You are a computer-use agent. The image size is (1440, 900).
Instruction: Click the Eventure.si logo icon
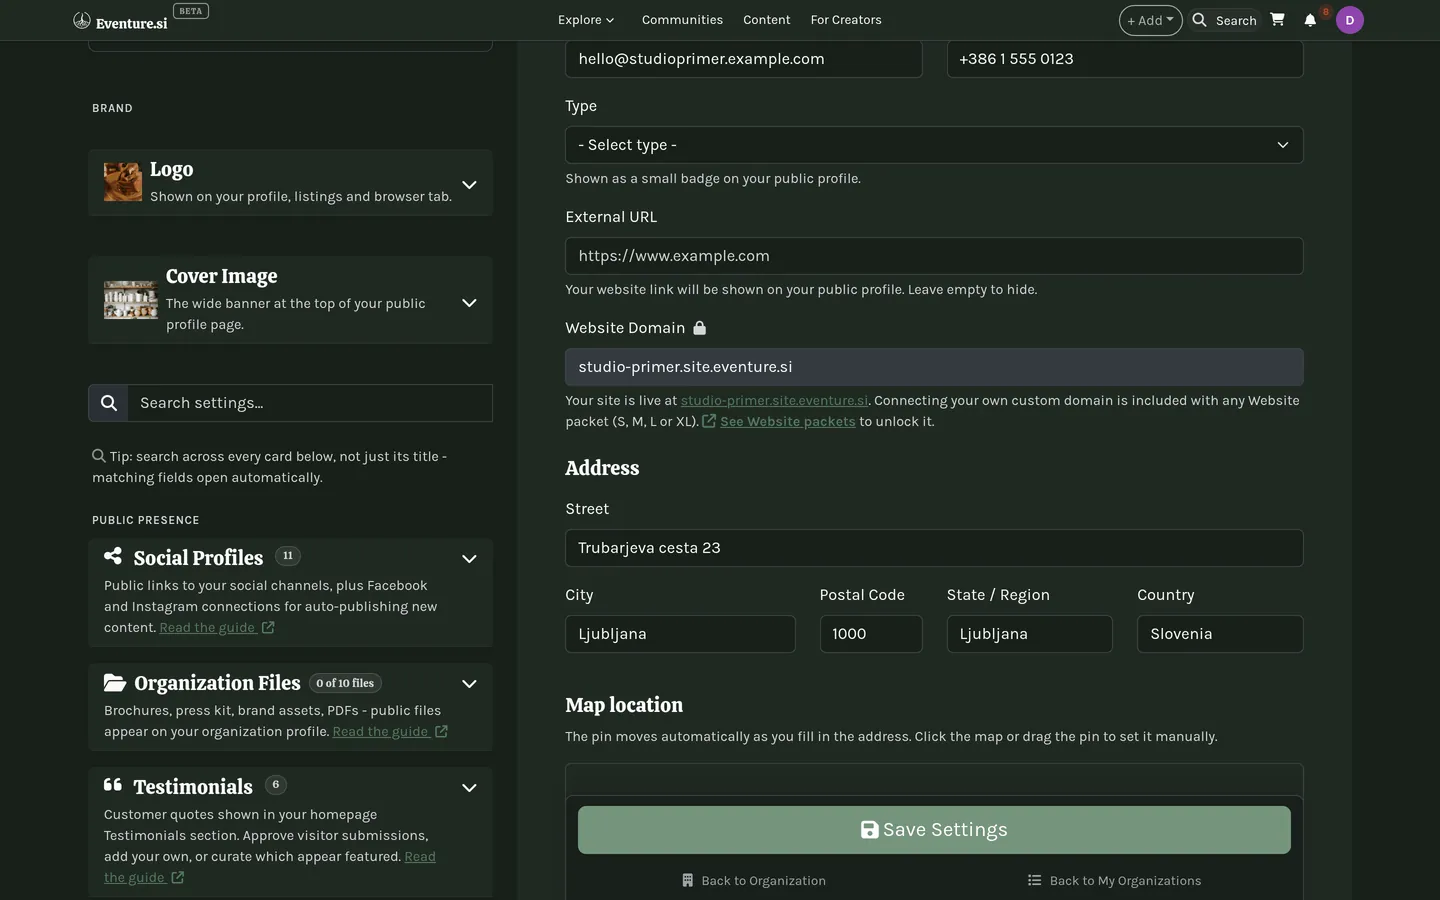coord(82,20)
